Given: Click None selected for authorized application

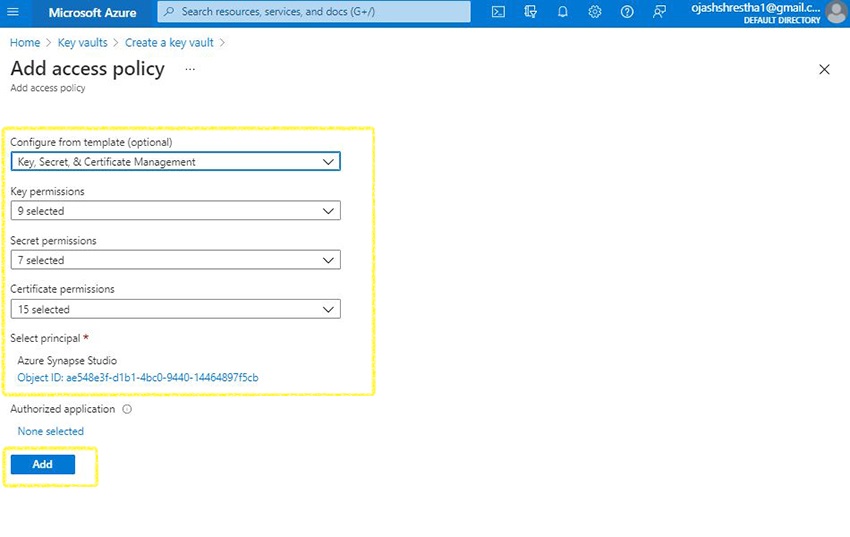Looking at the screenshot, I should [x=50, y=431].
